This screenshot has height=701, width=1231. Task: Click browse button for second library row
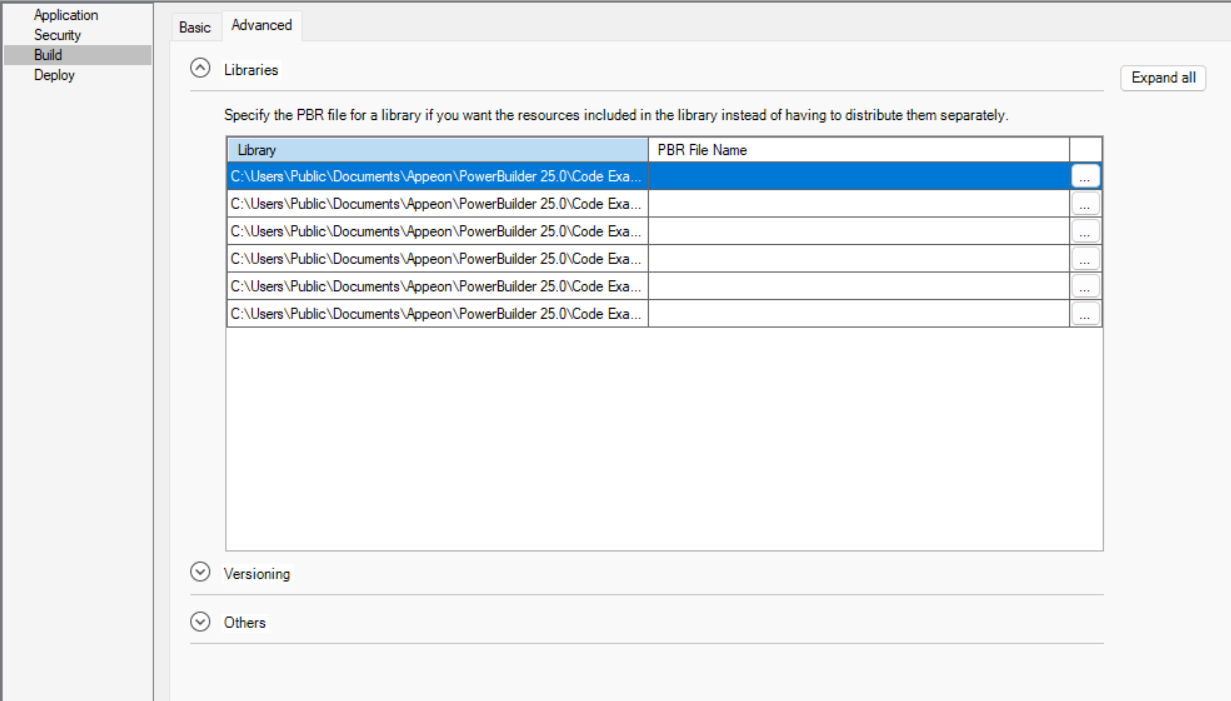tap(1085, 204)
